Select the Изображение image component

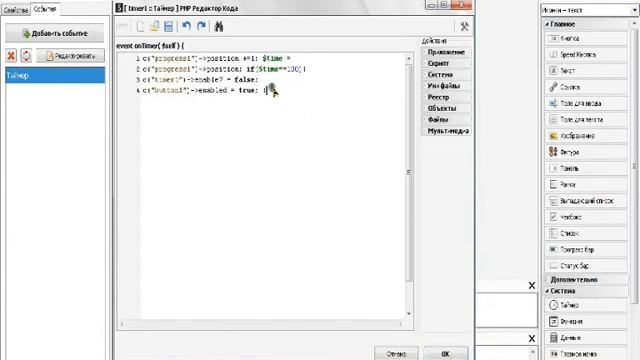(x=586, y=136)
